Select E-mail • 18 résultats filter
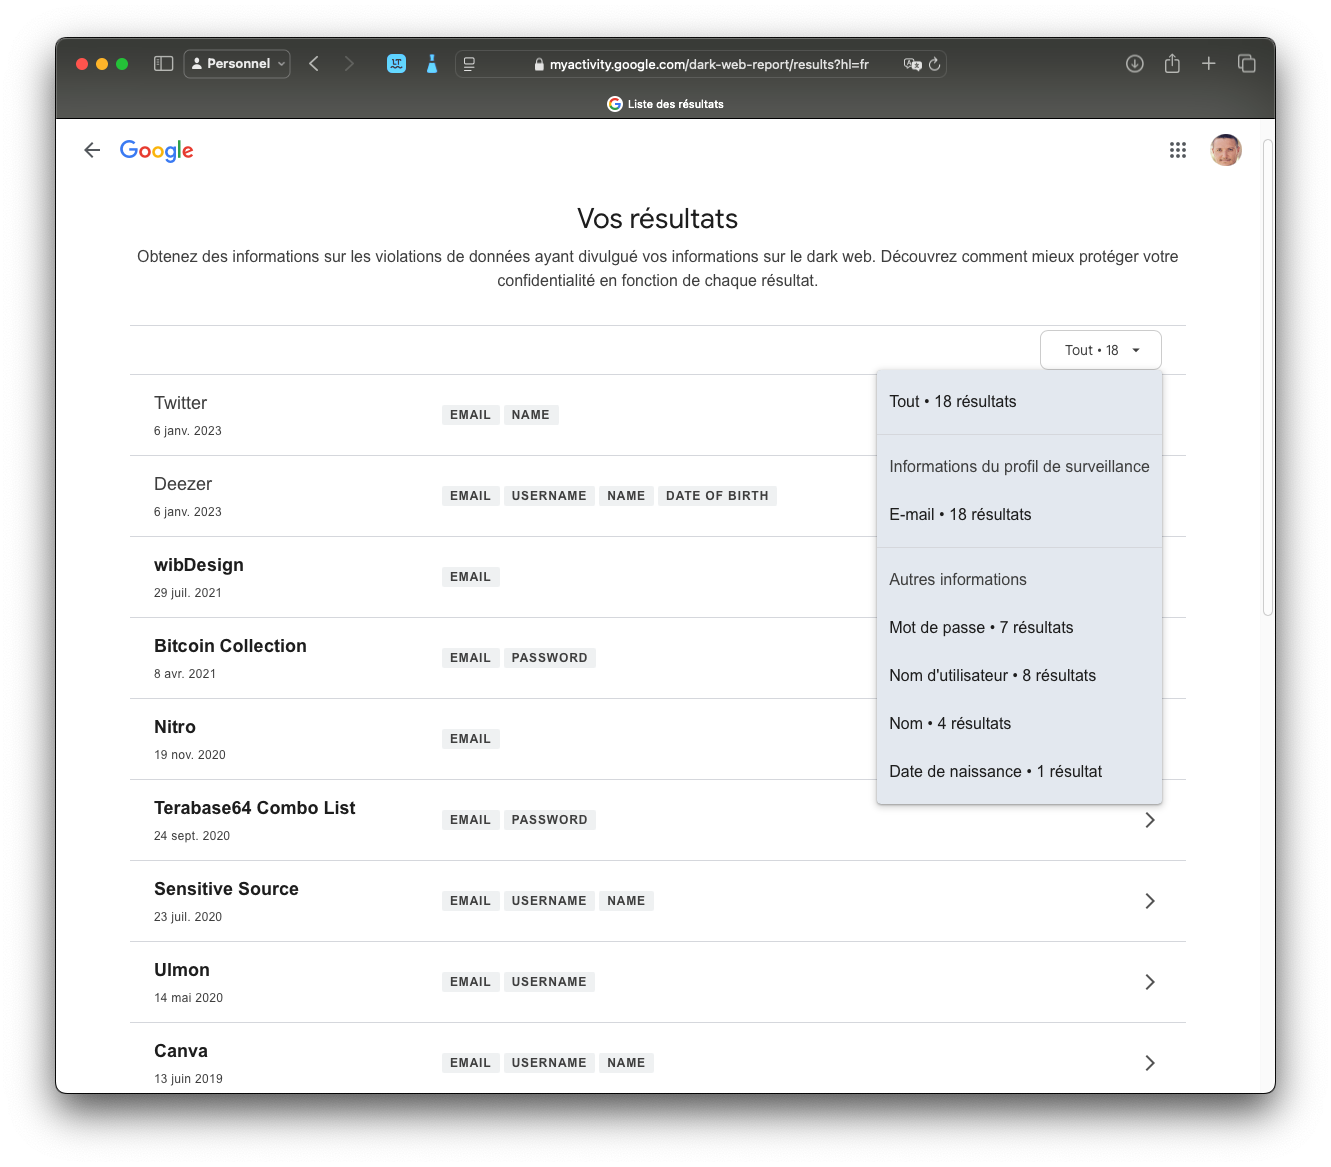 coord(960,515)
